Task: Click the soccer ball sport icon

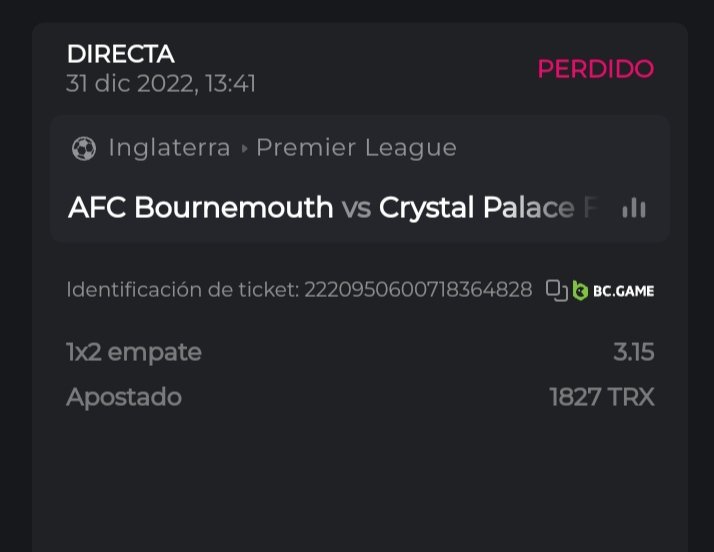Action: [x=84, y=148]
